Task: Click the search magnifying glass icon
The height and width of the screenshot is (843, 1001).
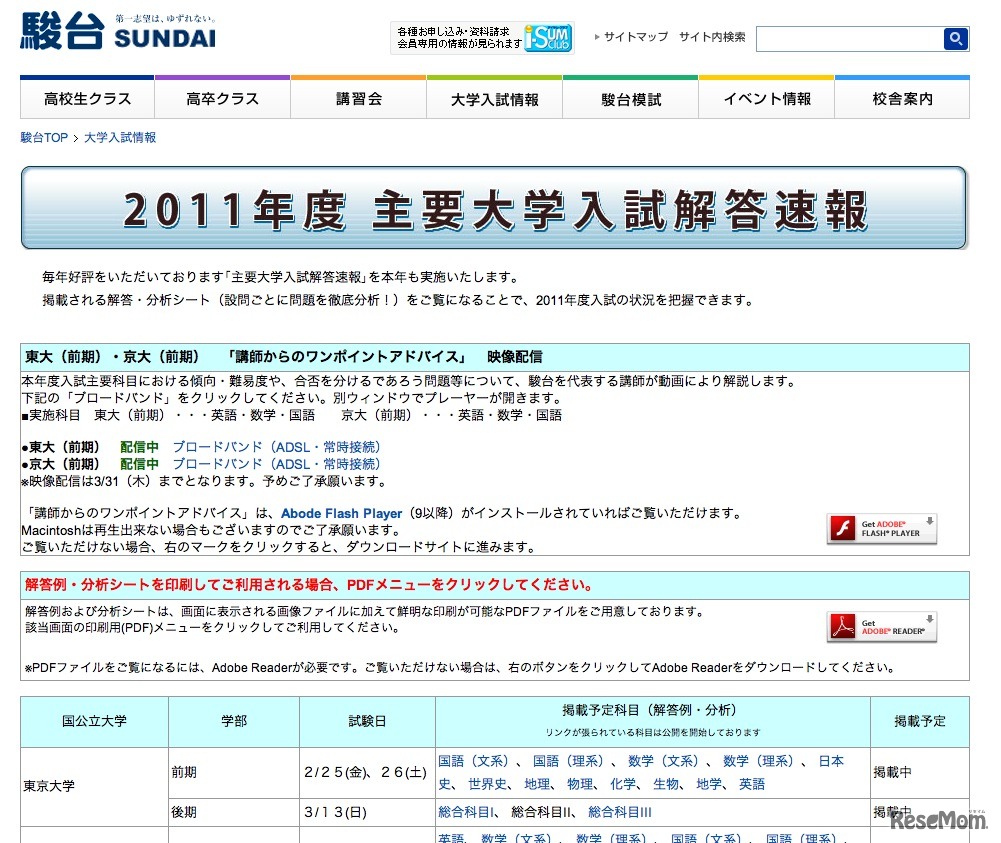Action: click(x=955, y=38)
